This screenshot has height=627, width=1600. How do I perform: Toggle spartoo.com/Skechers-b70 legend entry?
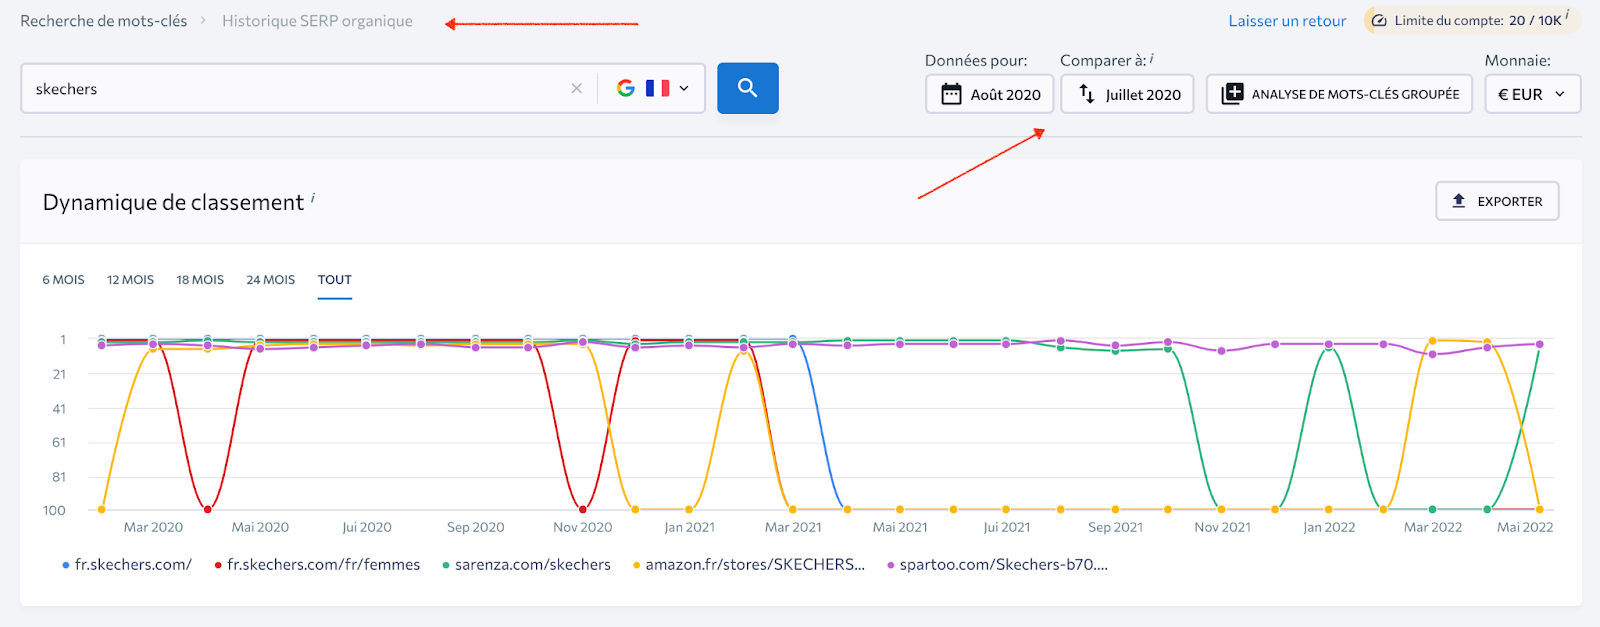pos(997,565)
